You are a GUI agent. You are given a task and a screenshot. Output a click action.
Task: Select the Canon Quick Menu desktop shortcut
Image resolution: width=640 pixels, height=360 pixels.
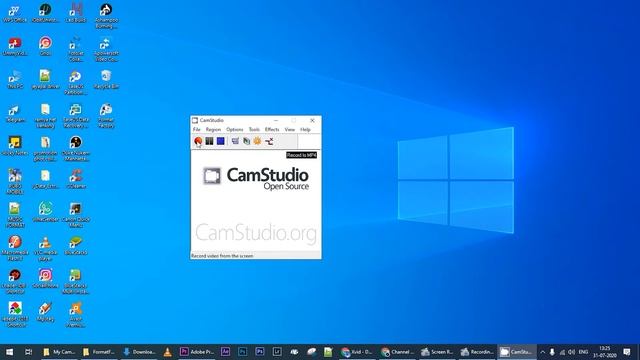[76, 215]
